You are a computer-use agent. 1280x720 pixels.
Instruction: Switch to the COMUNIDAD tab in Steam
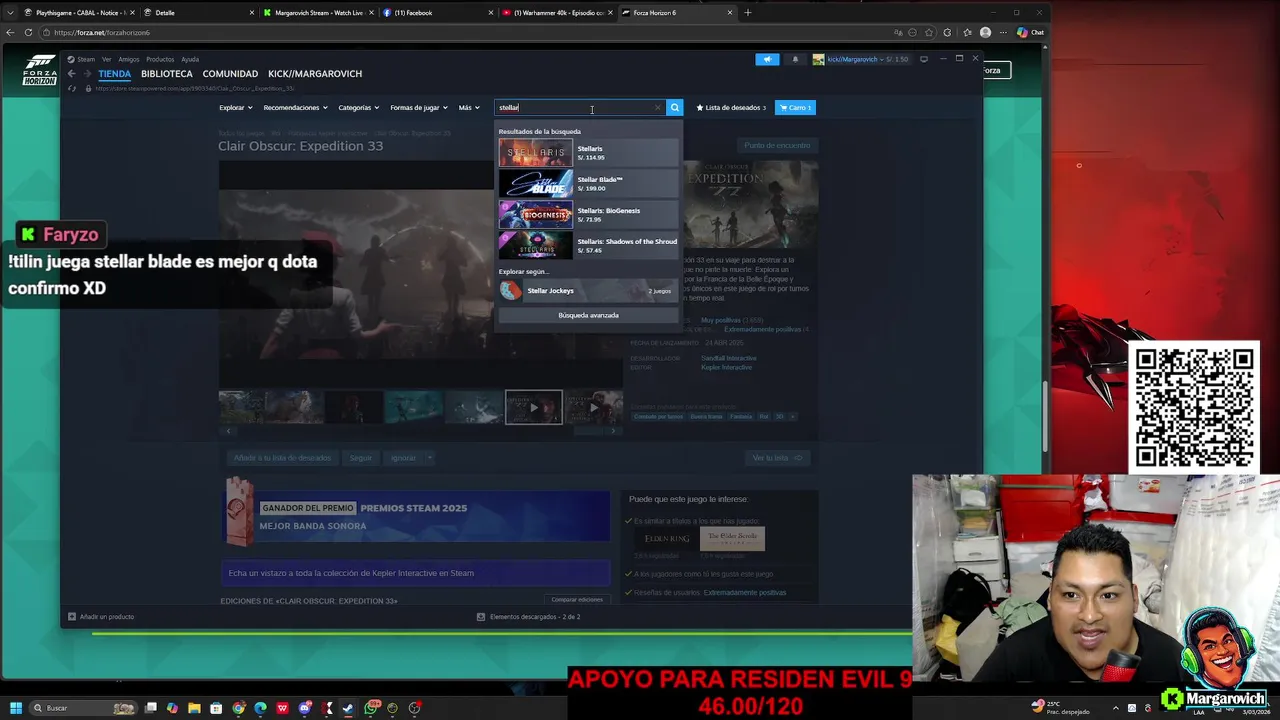click(230, 74)
